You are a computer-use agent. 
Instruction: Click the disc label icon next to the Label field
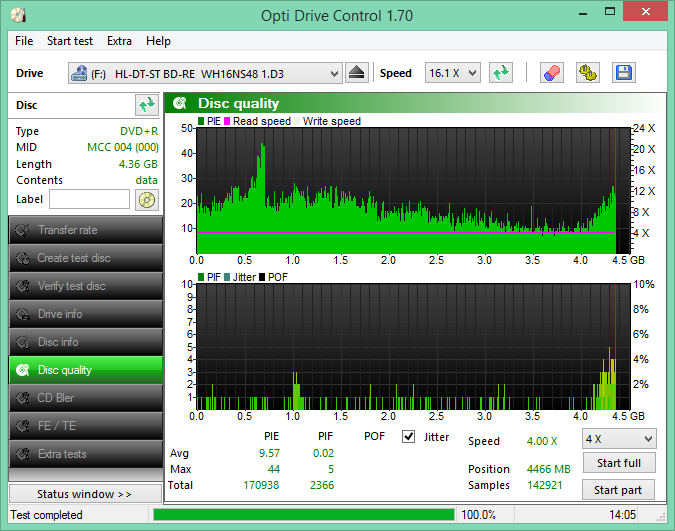click(147, 200)
